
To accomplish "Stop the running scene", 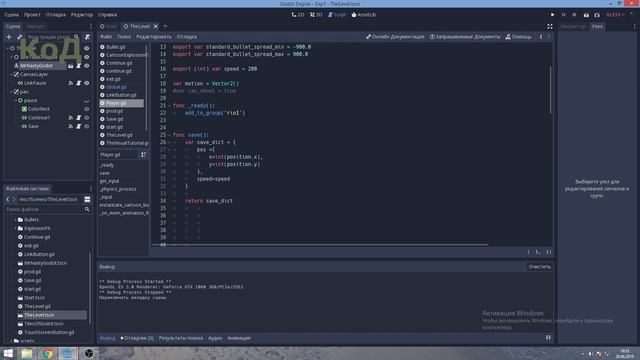I will point(574,15).
